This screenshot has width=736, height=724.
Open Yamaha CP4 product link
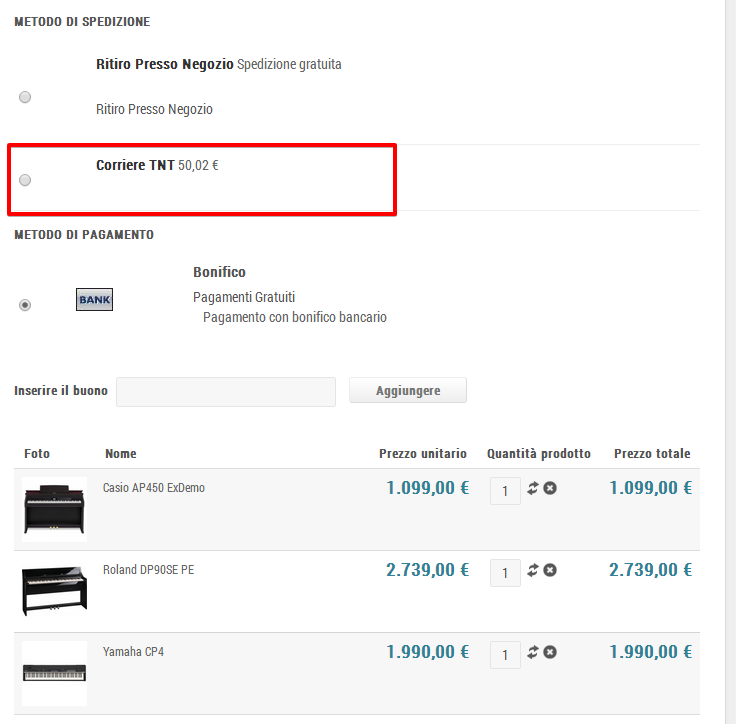click(x=133, y=652)
